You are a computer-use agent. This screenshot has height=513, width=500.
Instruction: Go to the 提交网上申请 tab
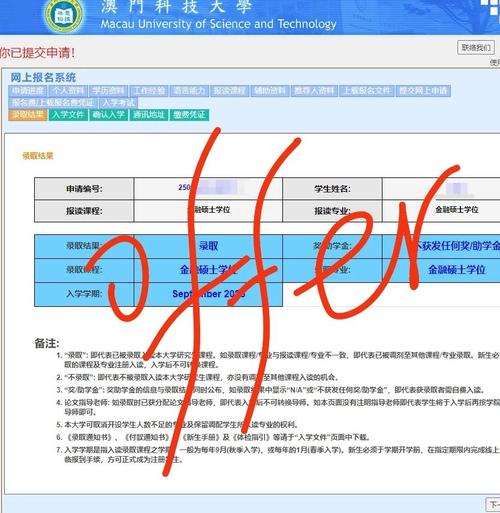423,91
